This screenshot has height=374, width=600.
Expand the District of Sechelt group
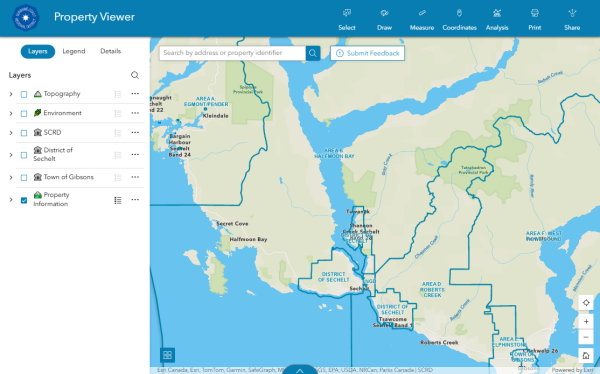click(11, 155)
